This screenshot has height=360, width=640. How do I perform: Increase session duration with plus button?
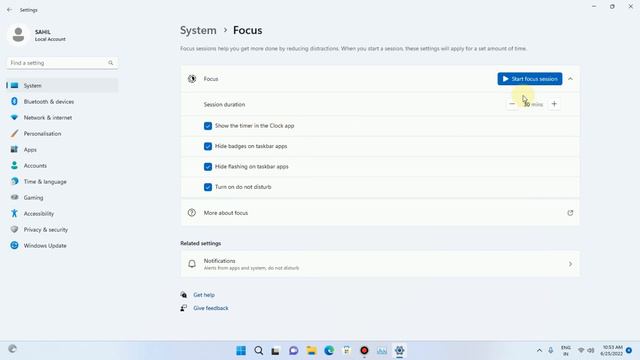tap(554, 104)
